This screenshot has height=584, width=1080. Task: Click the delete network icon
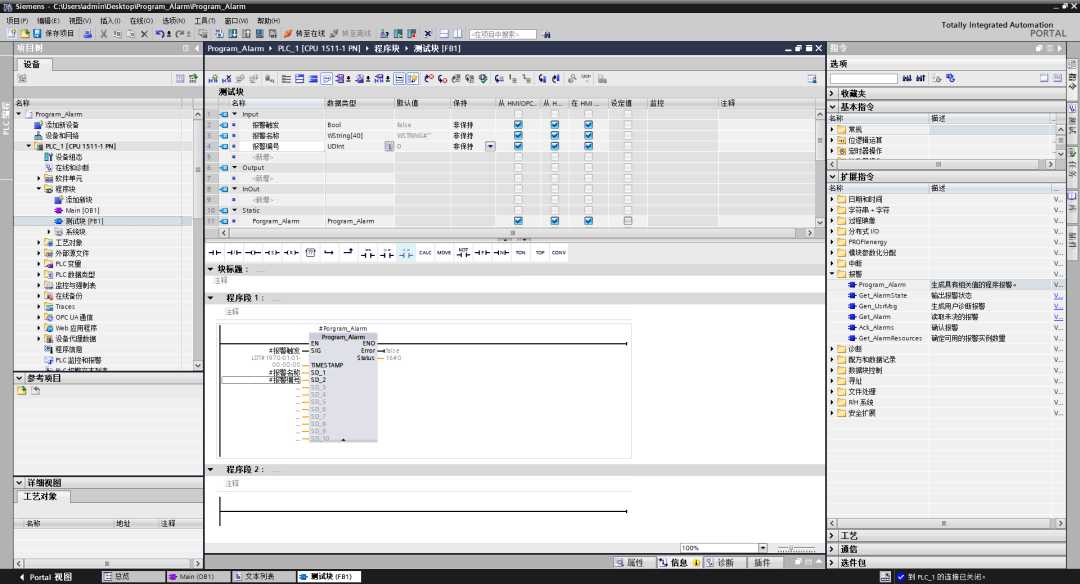(227, 79)
